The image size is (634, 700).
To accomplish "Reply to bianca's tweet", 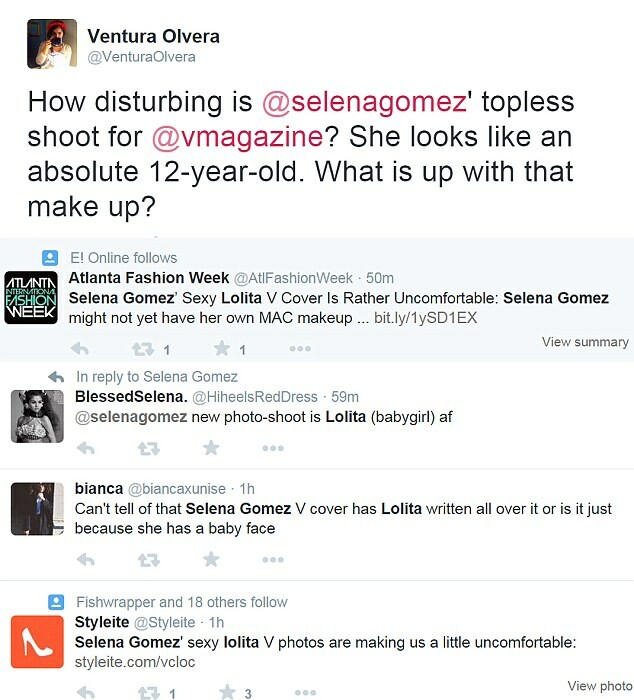I will point(86,559).
